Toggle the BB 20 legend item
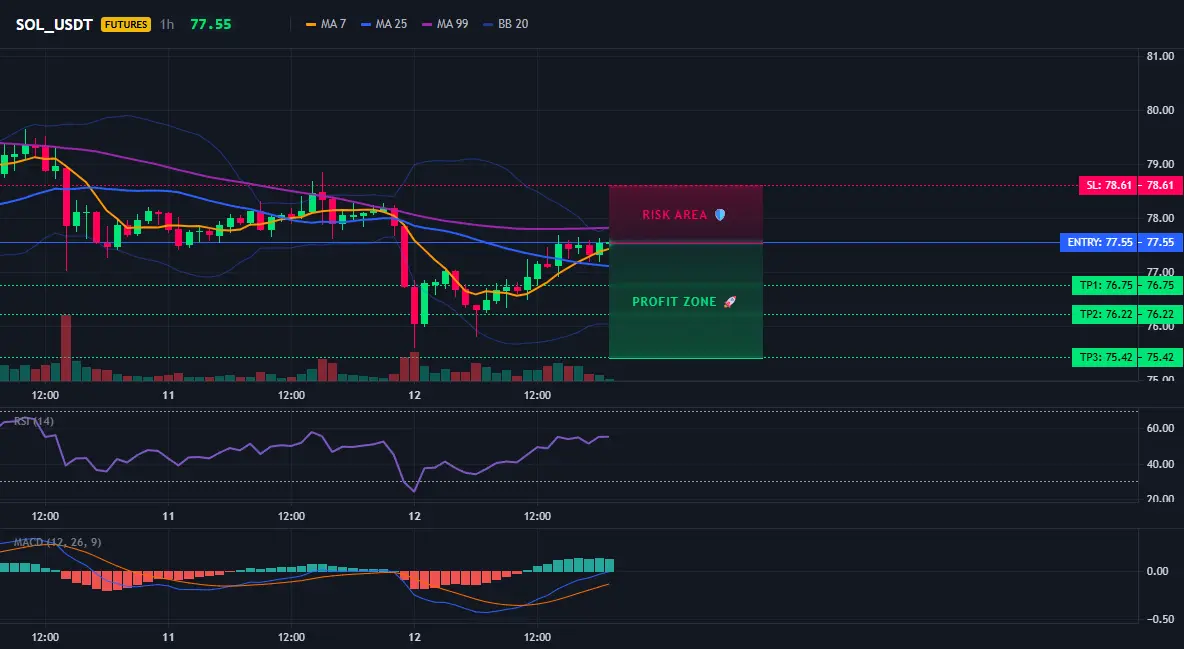 [x=505, y=24]
